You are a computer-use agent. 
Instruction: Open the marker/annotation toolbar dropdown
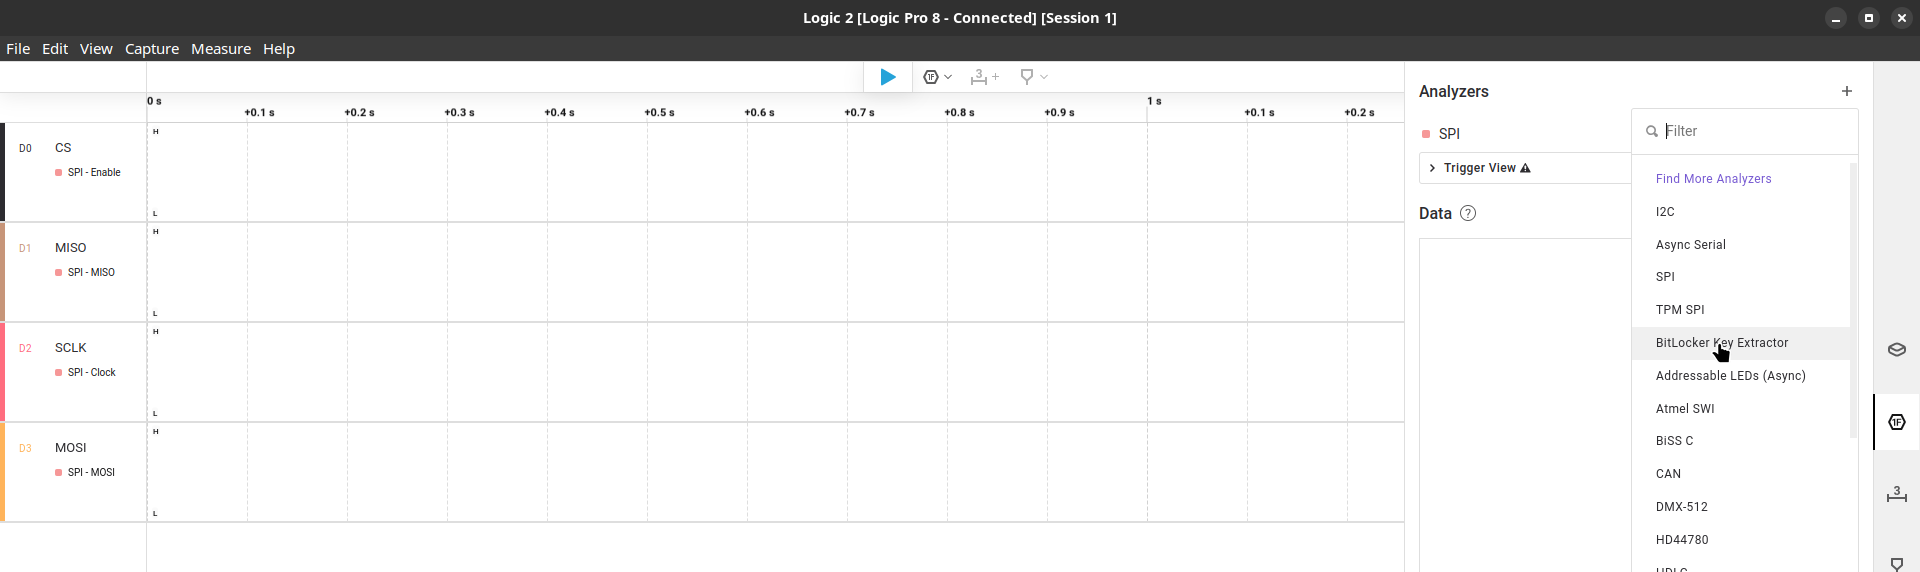1033,77
